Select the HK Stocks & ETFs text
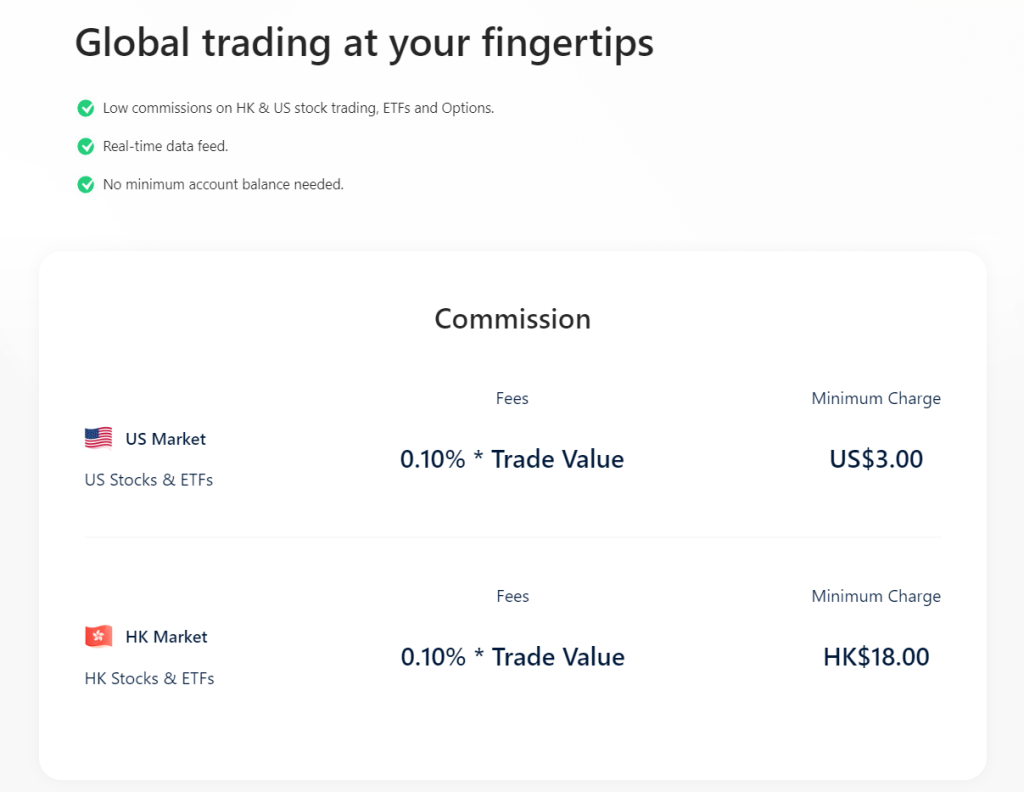Image resolution: width=1024 pixels, height=792 pixels. click(x=149, y=678)
